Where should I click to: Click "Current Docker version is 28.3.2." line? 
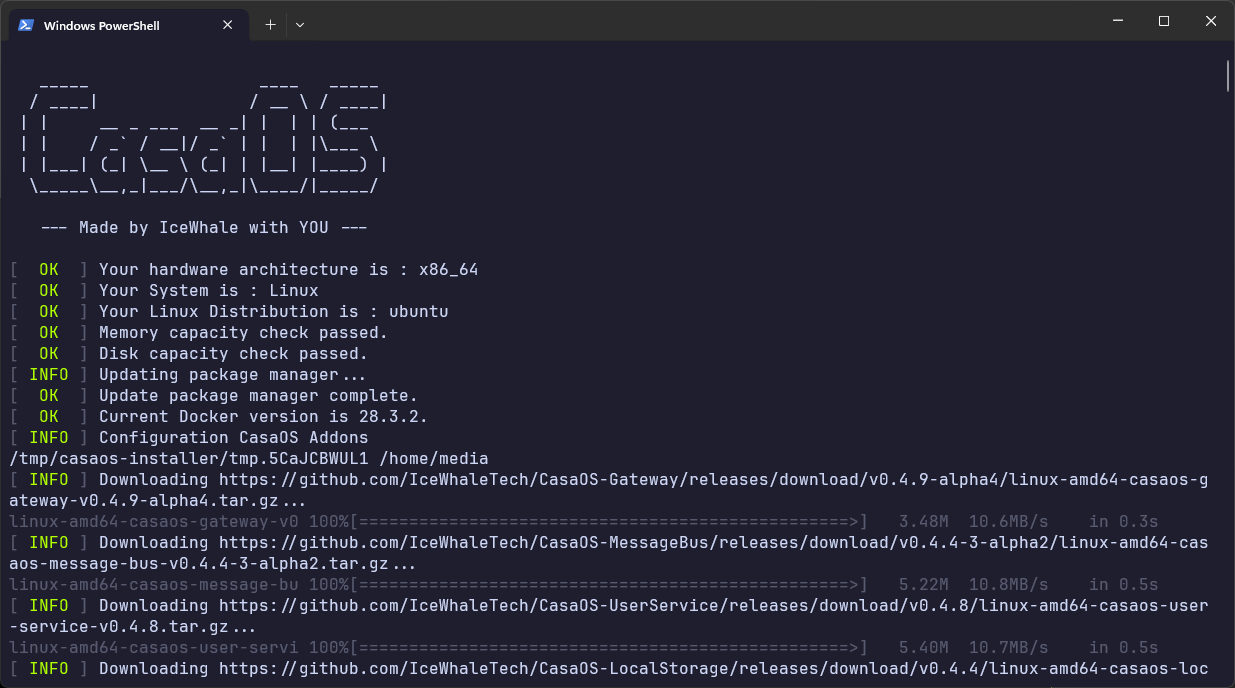pyautogui.click(x=264, y=417)
